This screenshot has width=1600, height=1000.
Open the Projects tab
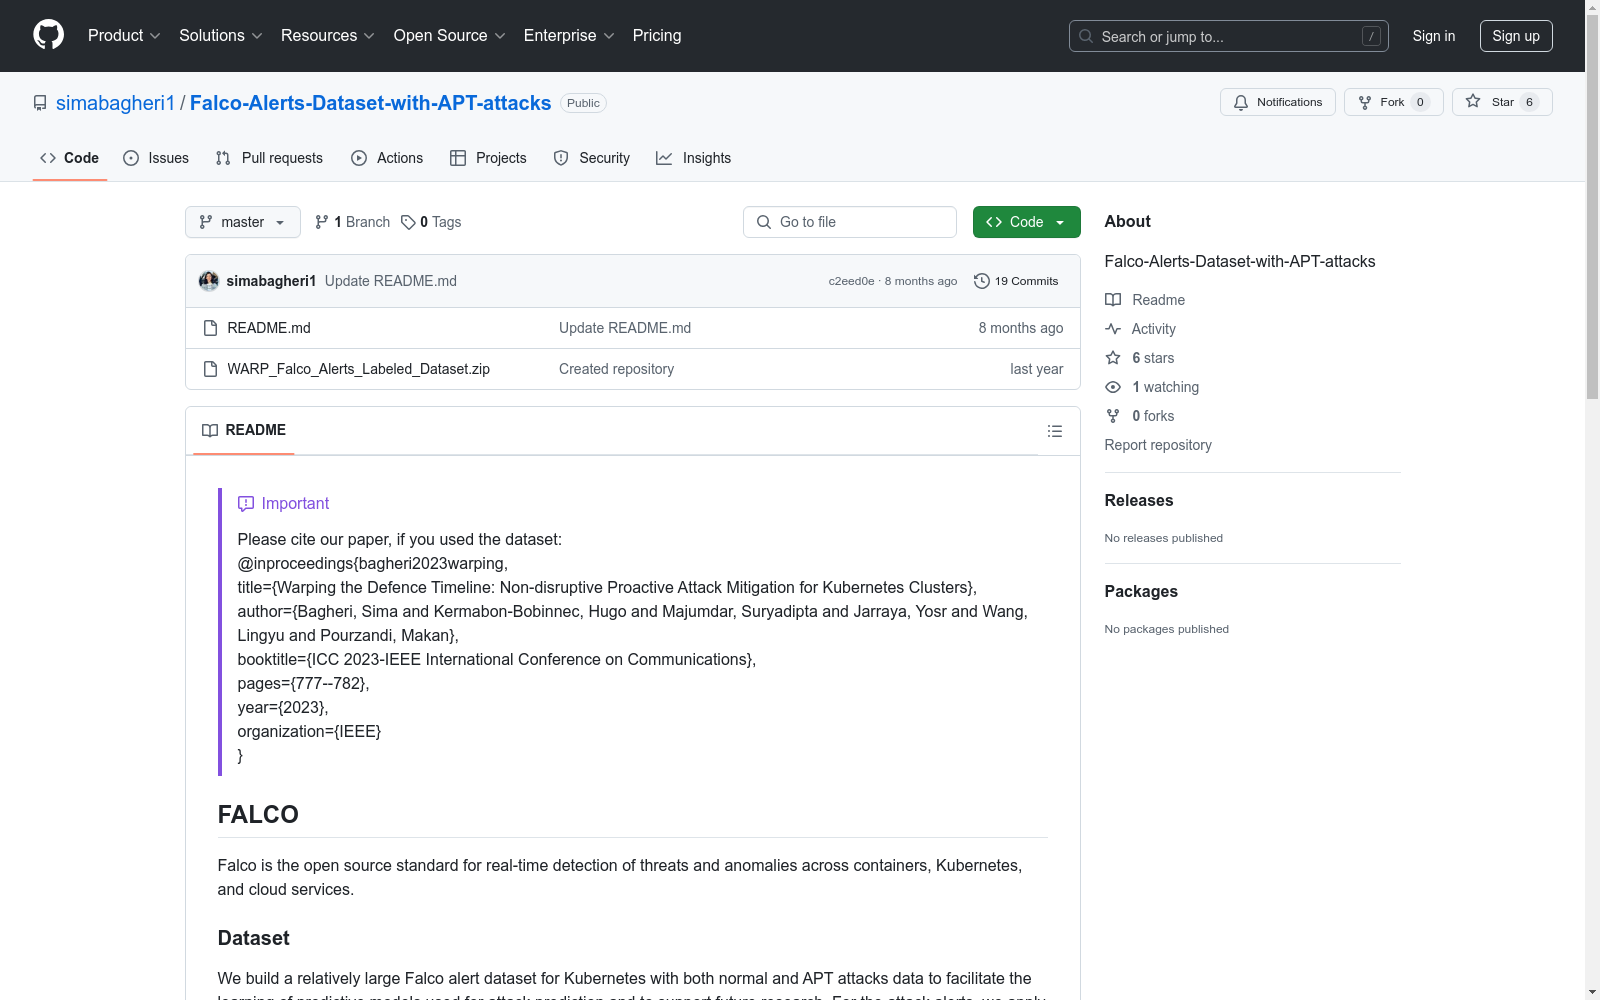(x=488, y=158)
